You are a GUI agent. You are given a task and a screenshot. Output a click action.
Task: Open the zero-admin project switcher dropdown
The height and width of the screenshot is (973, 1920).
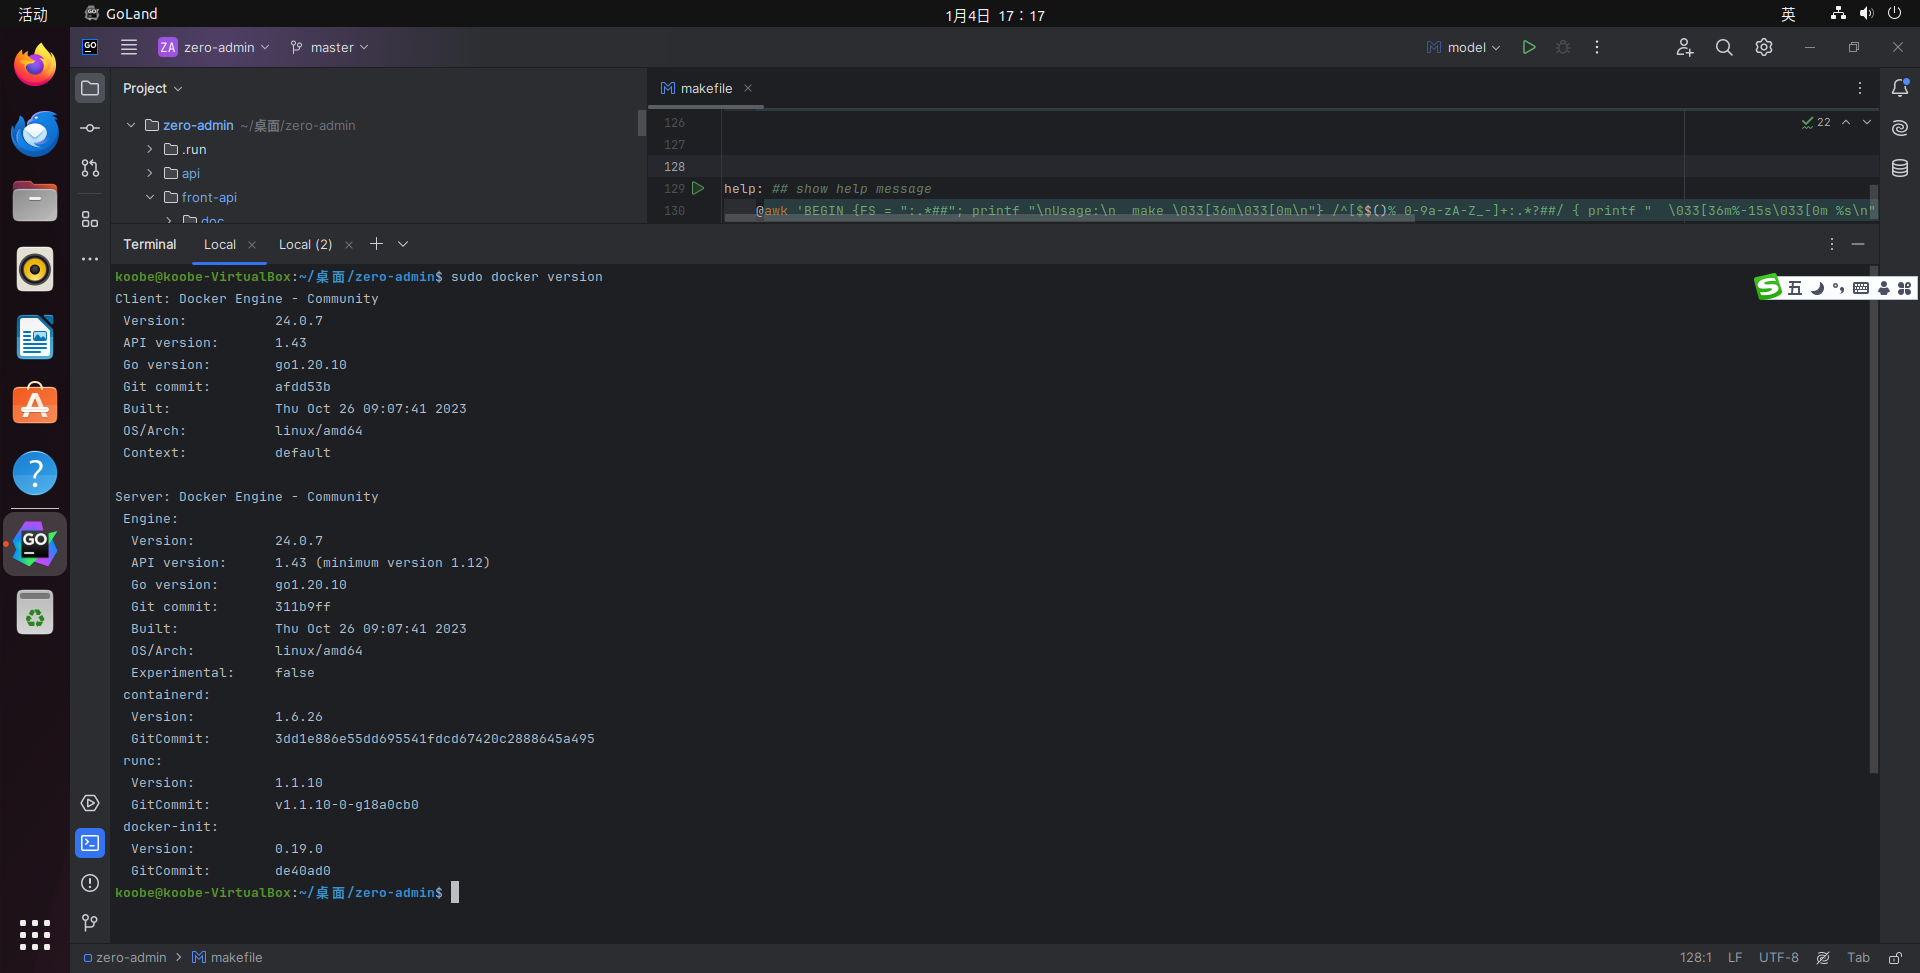tap(214, 47)
